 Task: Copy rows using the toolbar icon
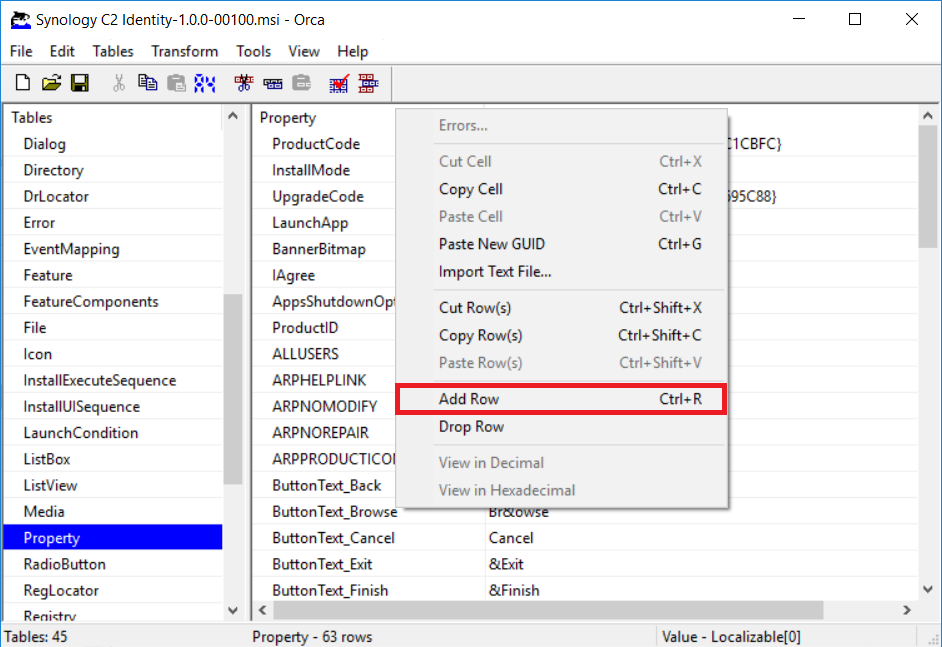tap(272, 83)
